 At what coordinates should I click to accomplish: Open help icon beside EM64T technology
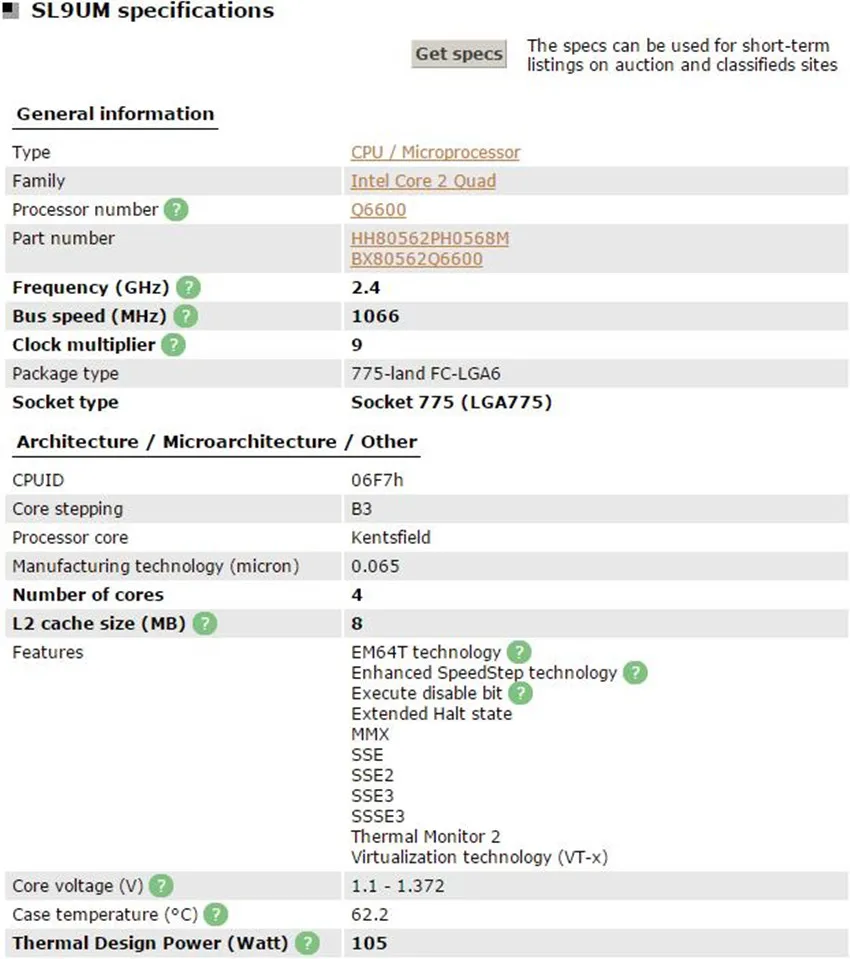click(519, 652)
